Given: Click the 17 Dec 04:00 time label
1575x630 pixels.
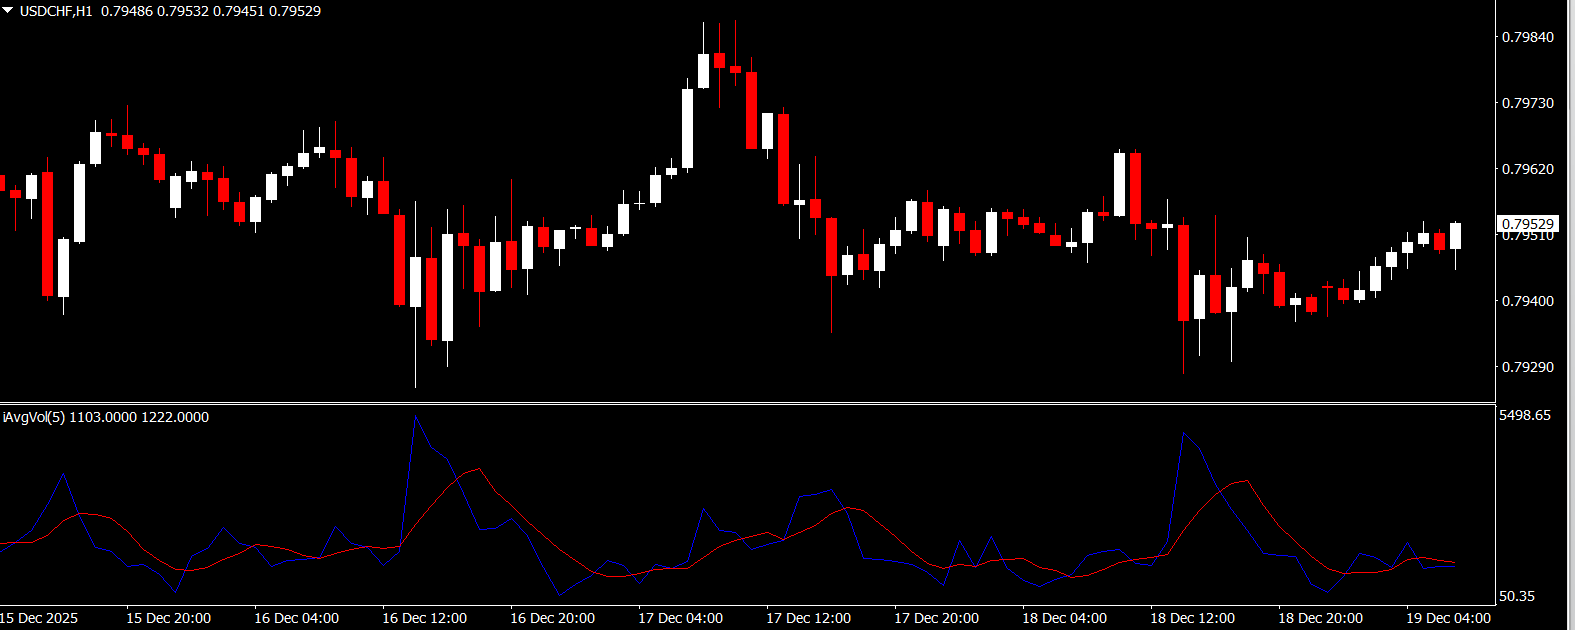Looking at the screenshot, I should click(x=680, y=618).
